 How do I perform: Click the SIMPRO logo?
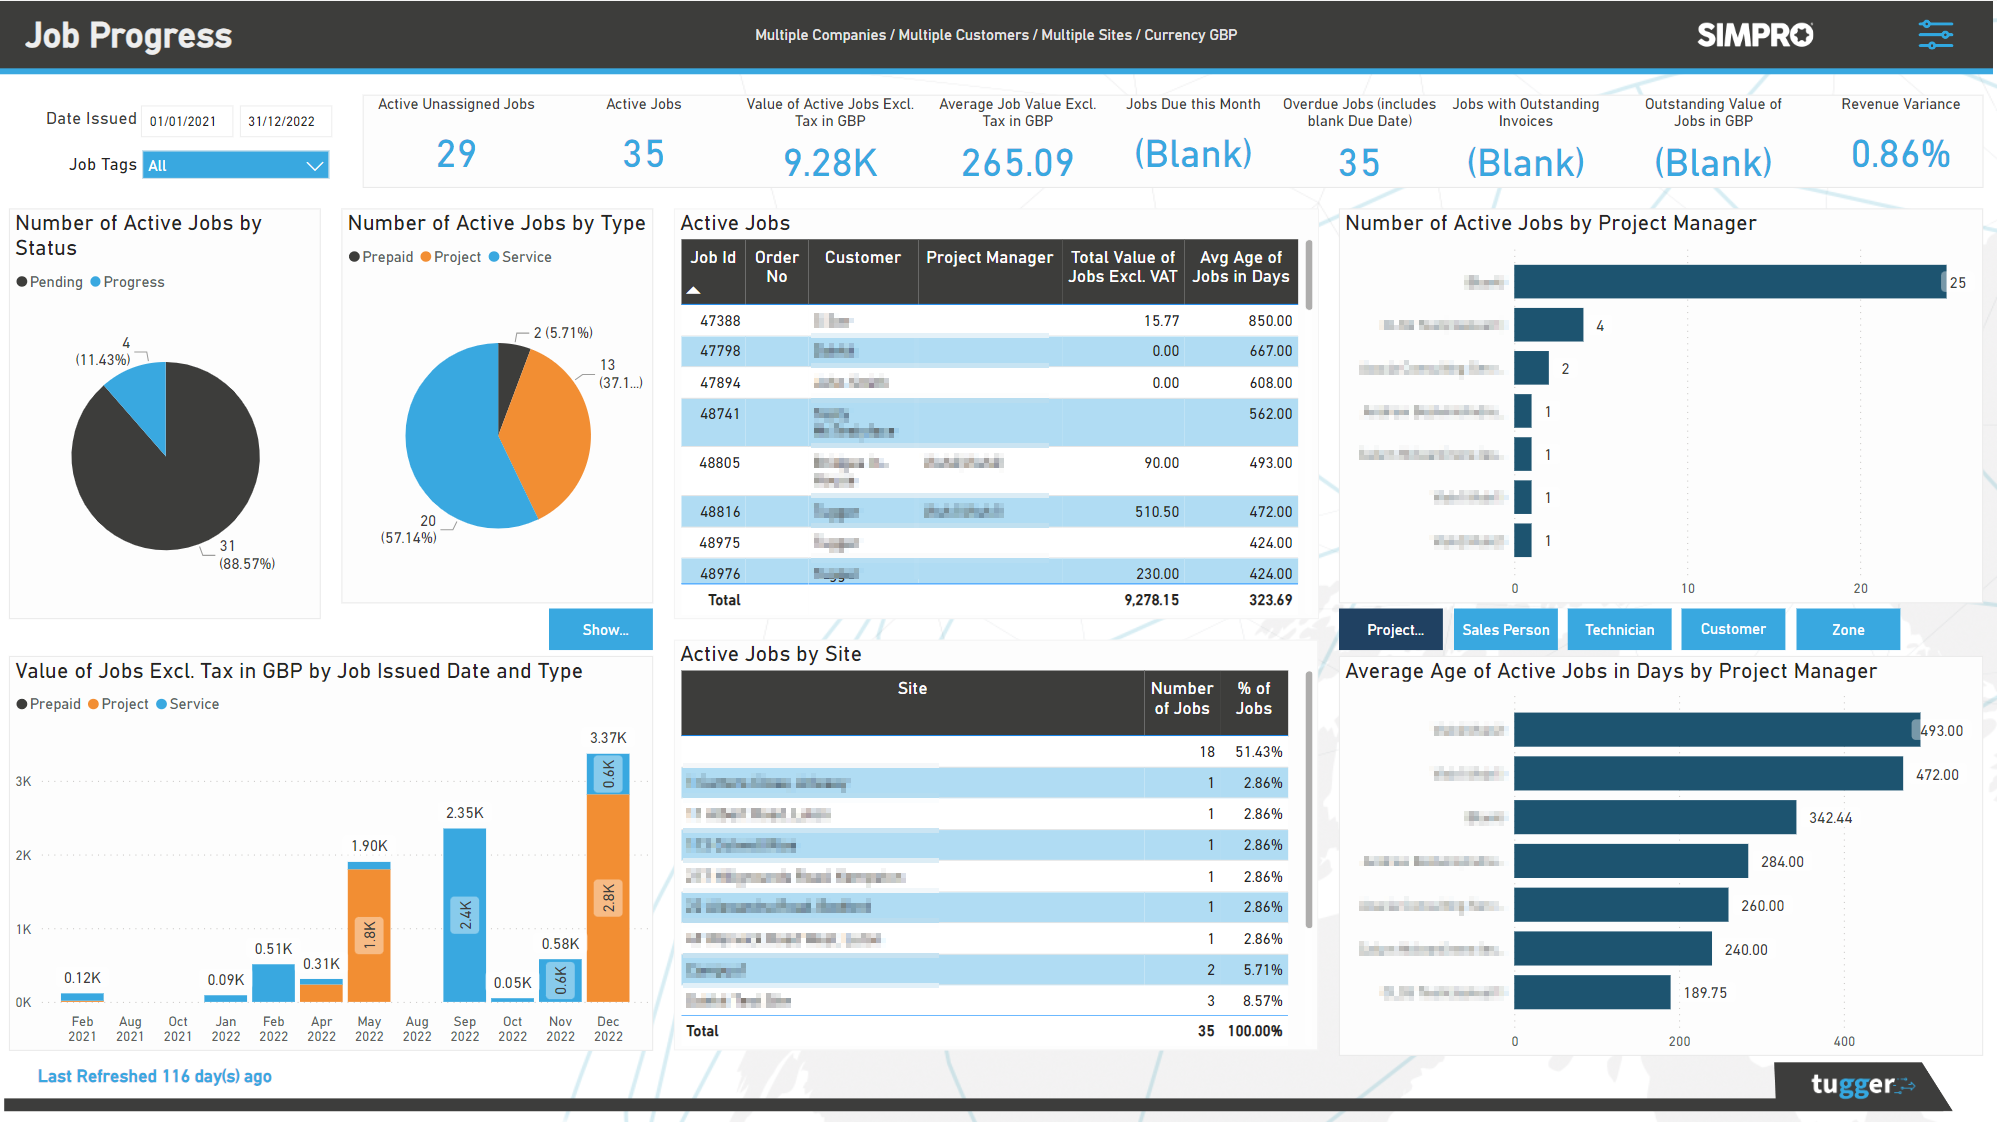[1755, 34]
